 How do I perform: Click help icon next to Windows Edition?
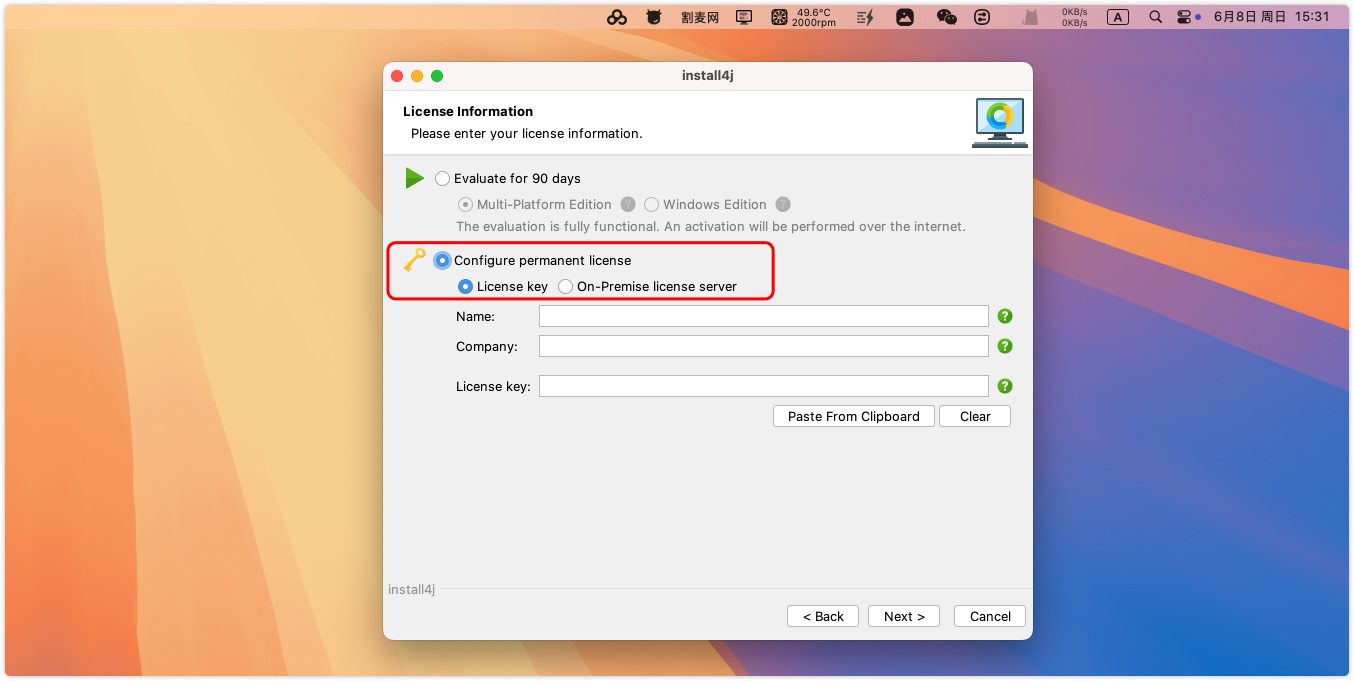tap(783, 204)
